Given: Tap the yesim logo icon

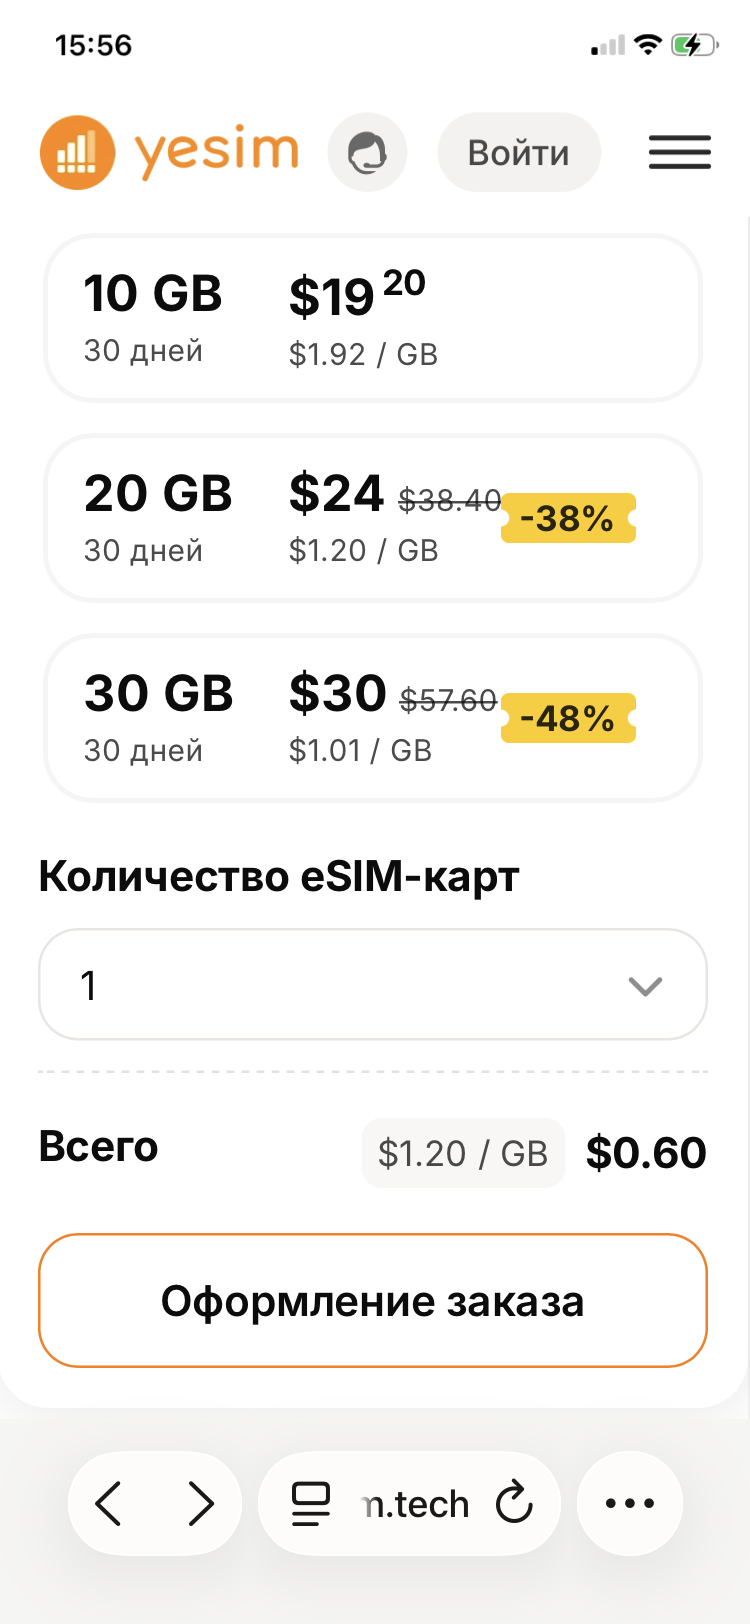Looking at the screenshot, I should [77, 153].
